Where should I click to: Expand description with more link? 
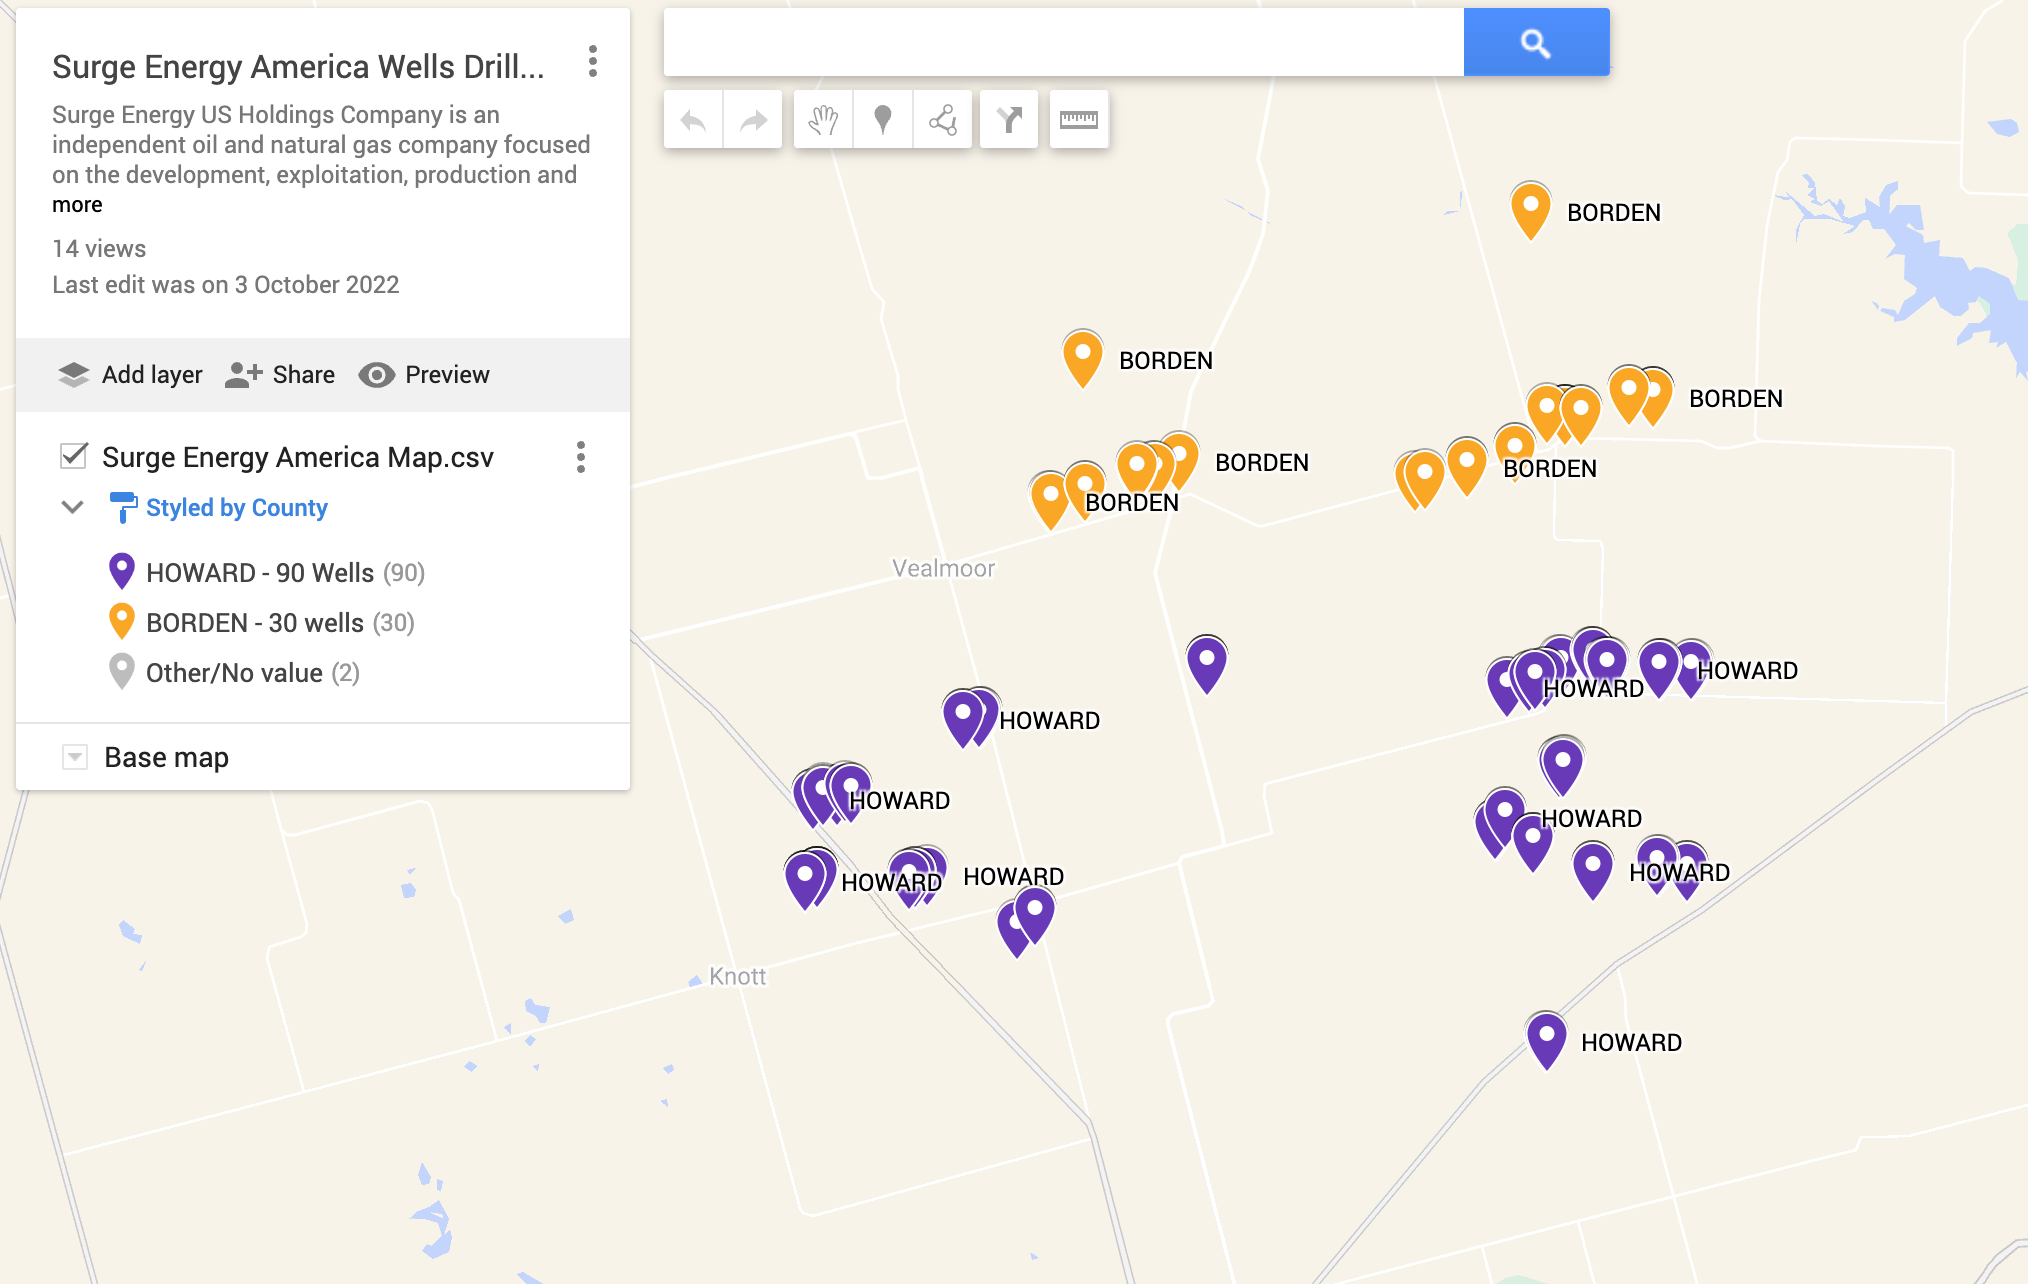77,205
